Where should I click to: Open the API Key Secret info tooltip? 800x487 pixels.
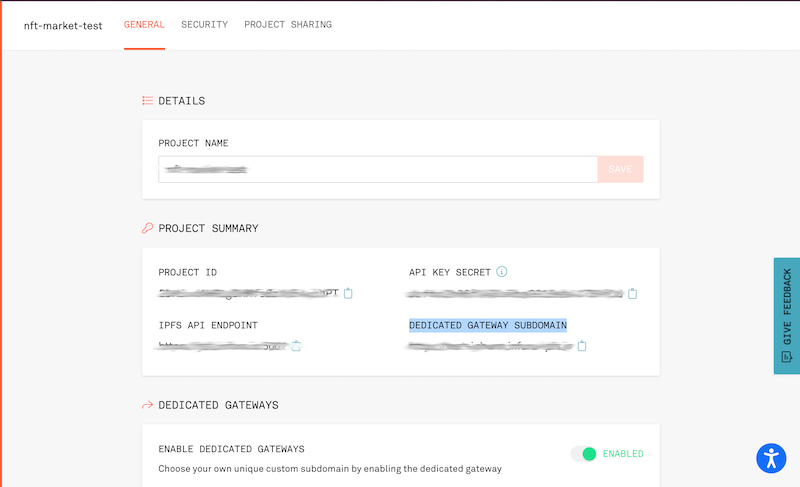[502, 272]
